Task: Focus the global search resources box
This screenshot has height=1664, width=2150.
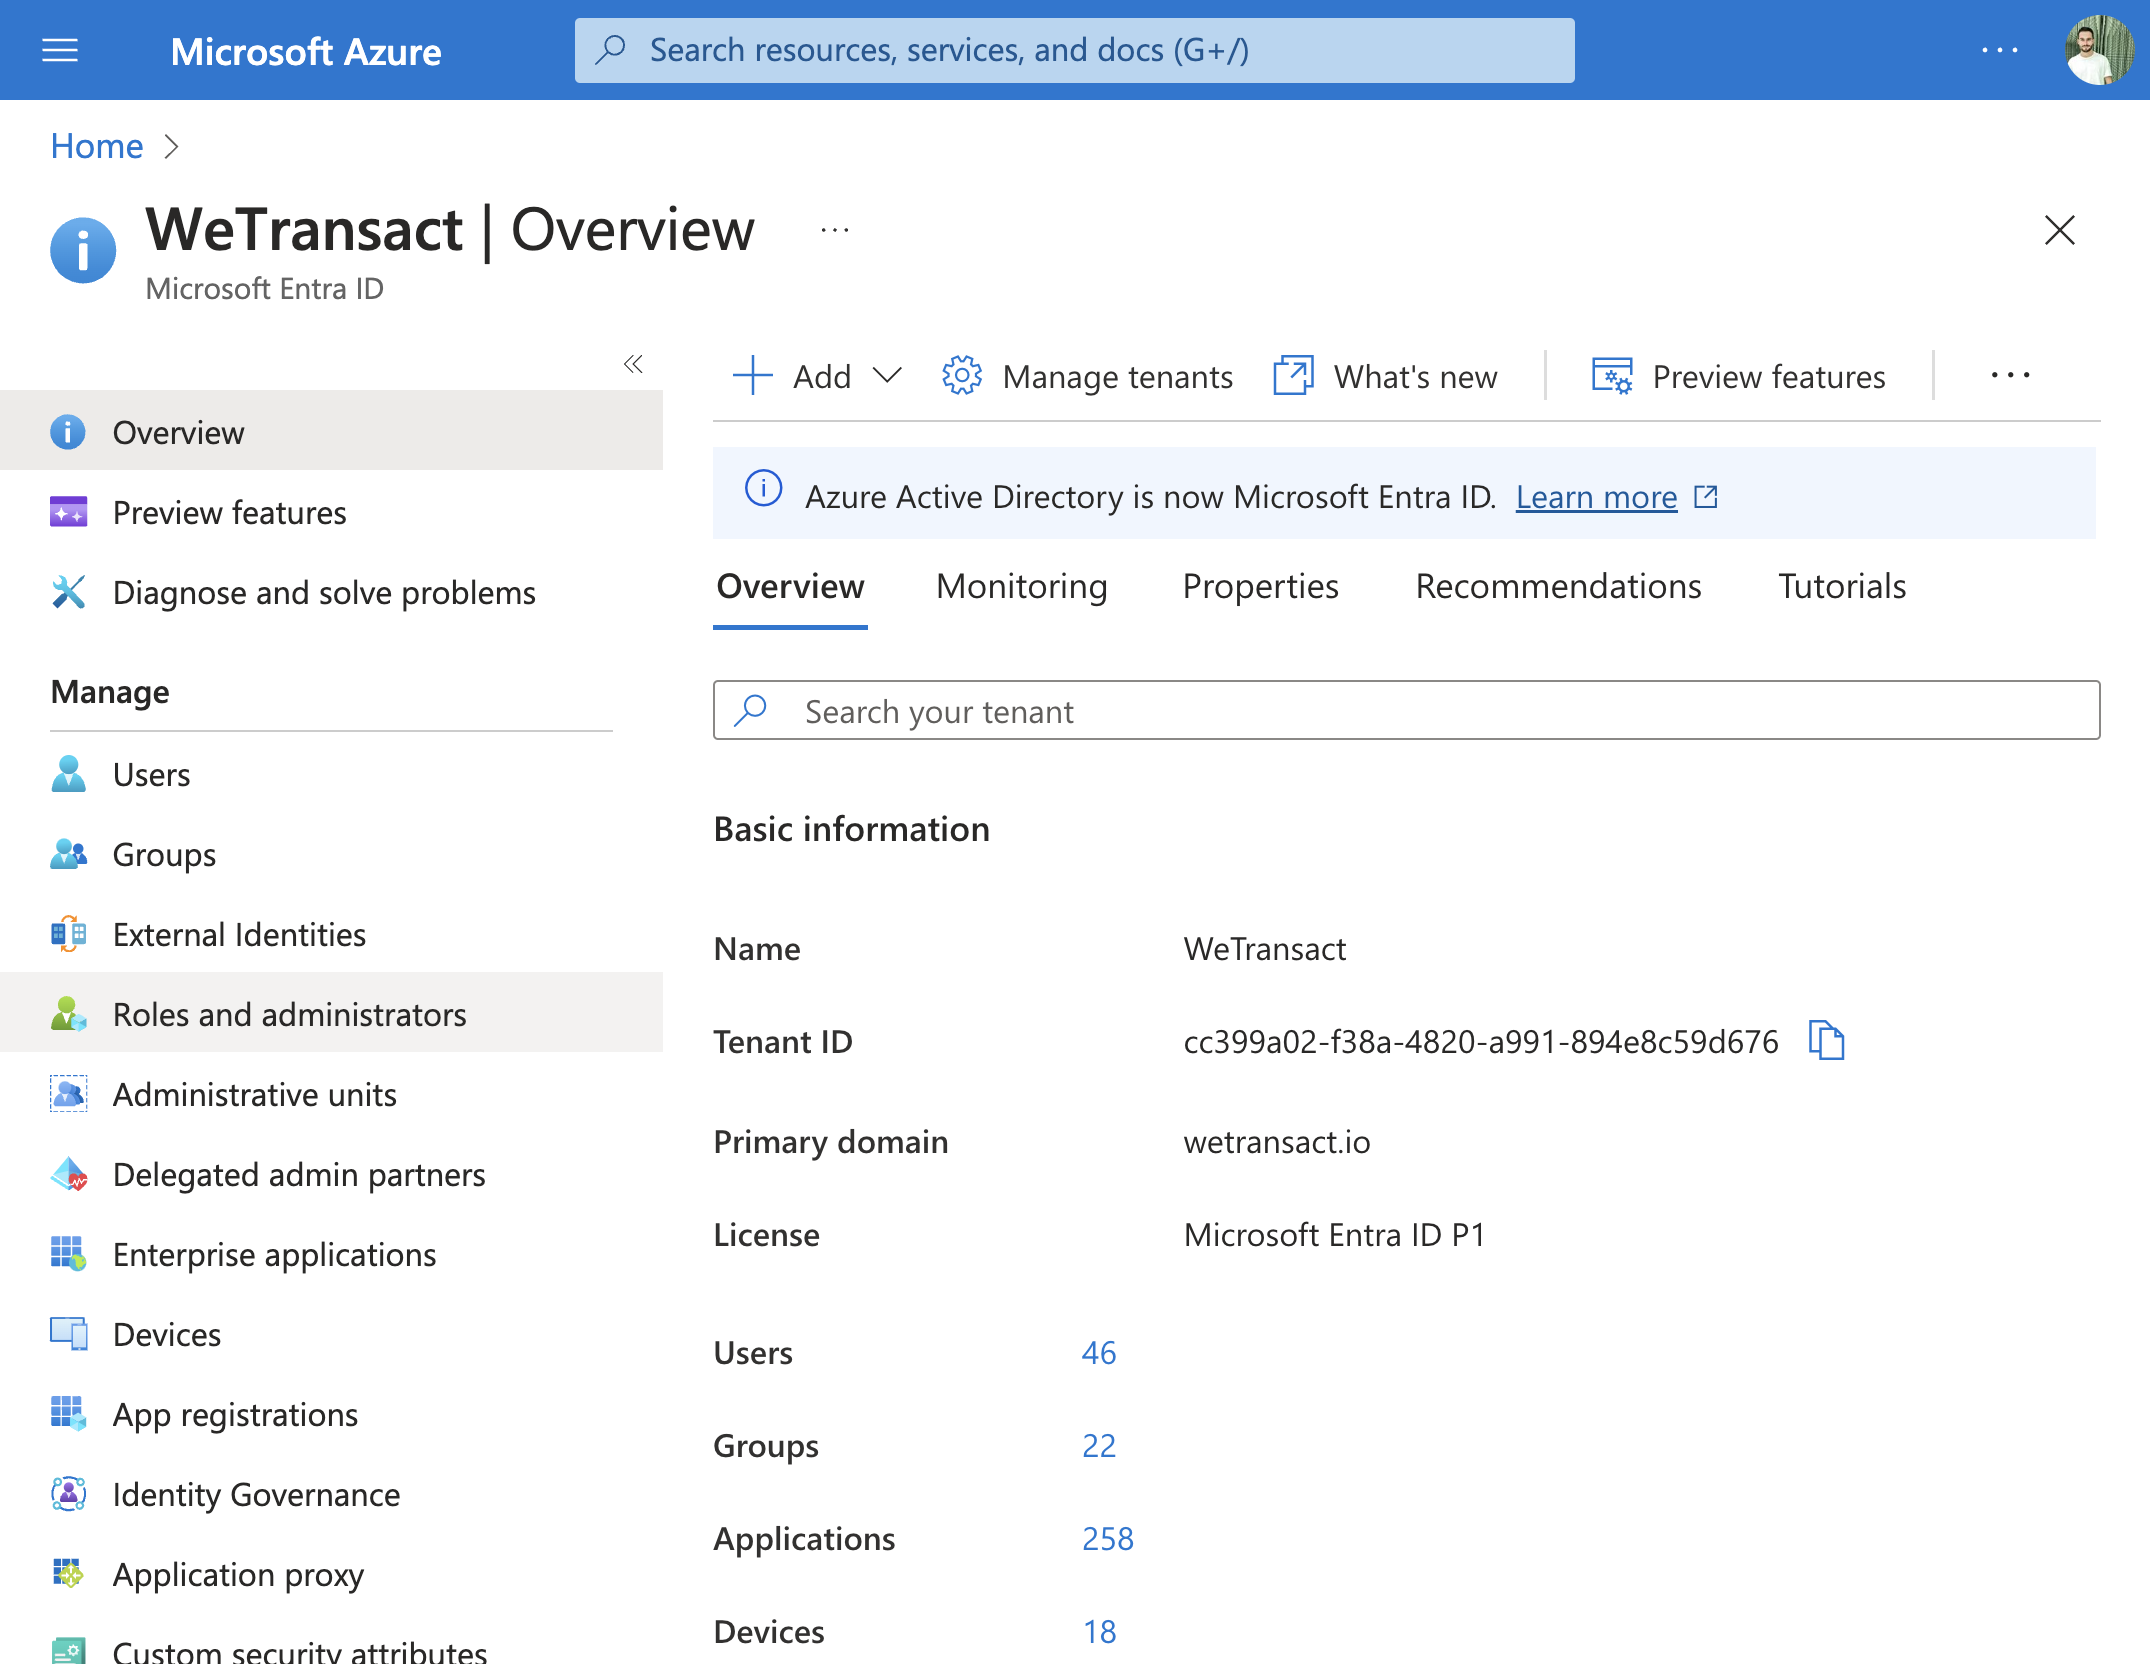Action: [1074, 50]
